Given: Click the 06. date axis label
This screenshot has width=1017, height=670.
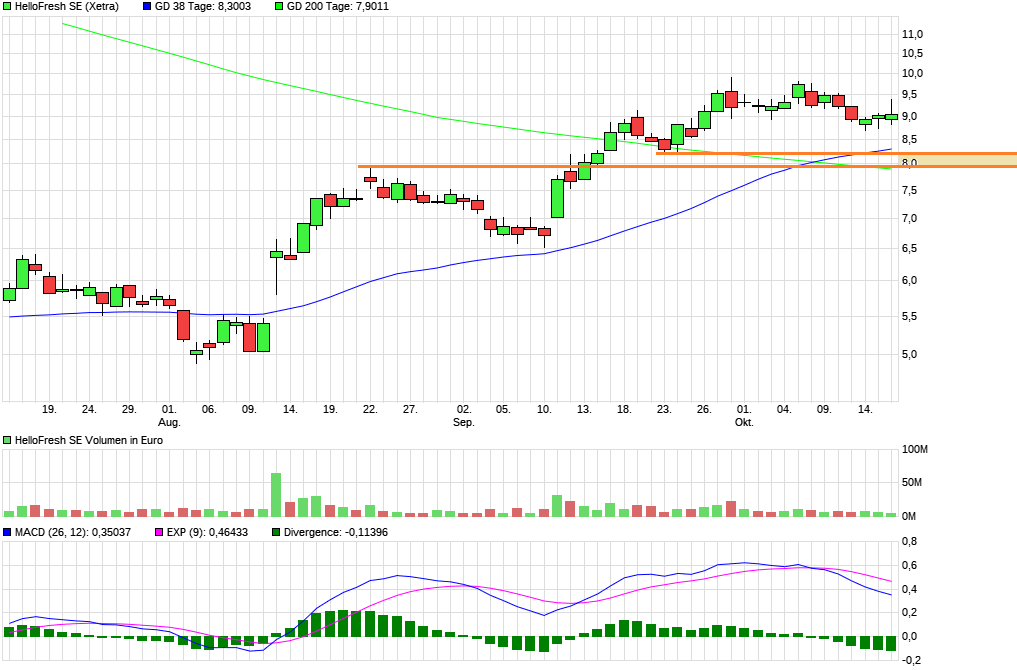Looking at the screenshot, I should coord(209,410).
